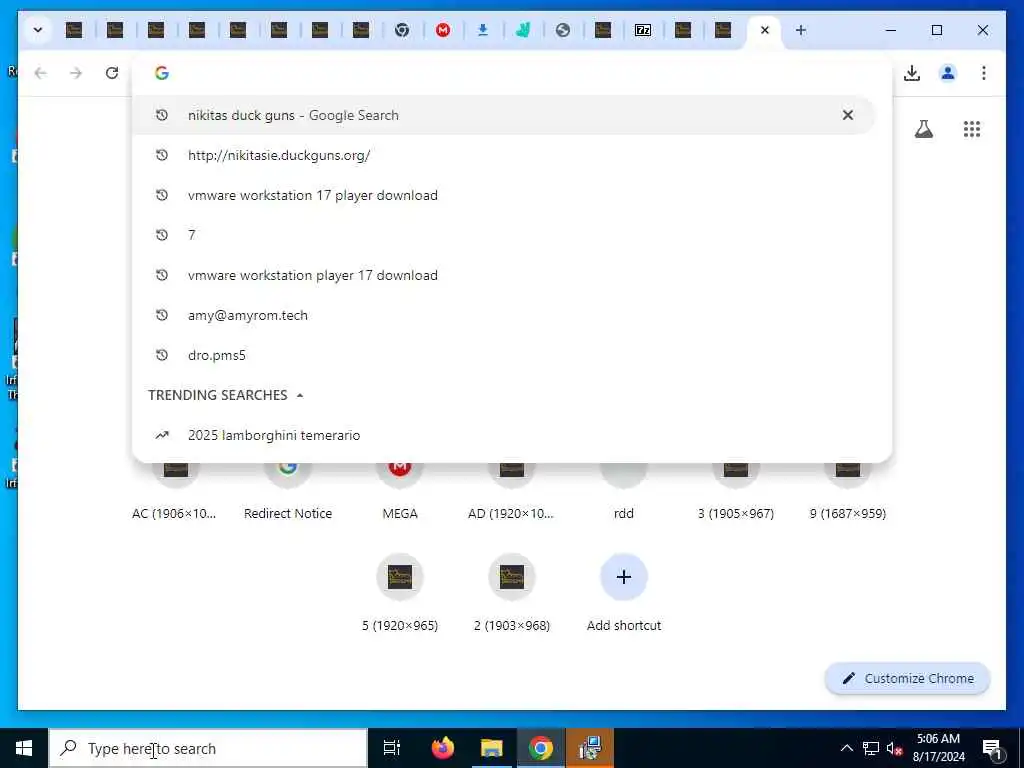Collapse the Trending Searches section

[300, 396]
